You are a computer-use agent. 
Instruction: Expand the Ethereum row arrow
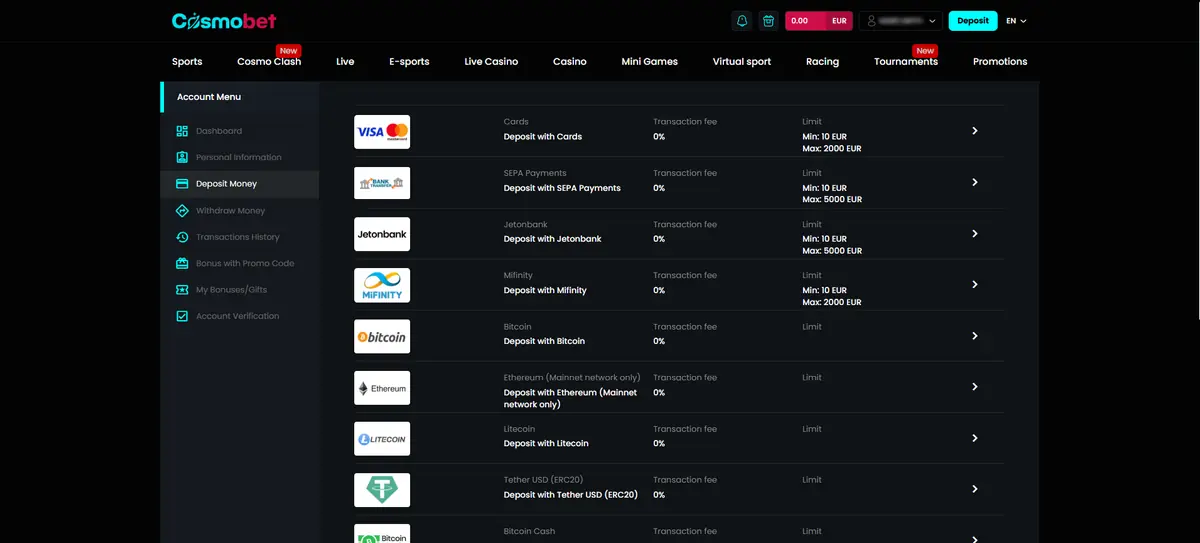975,387
